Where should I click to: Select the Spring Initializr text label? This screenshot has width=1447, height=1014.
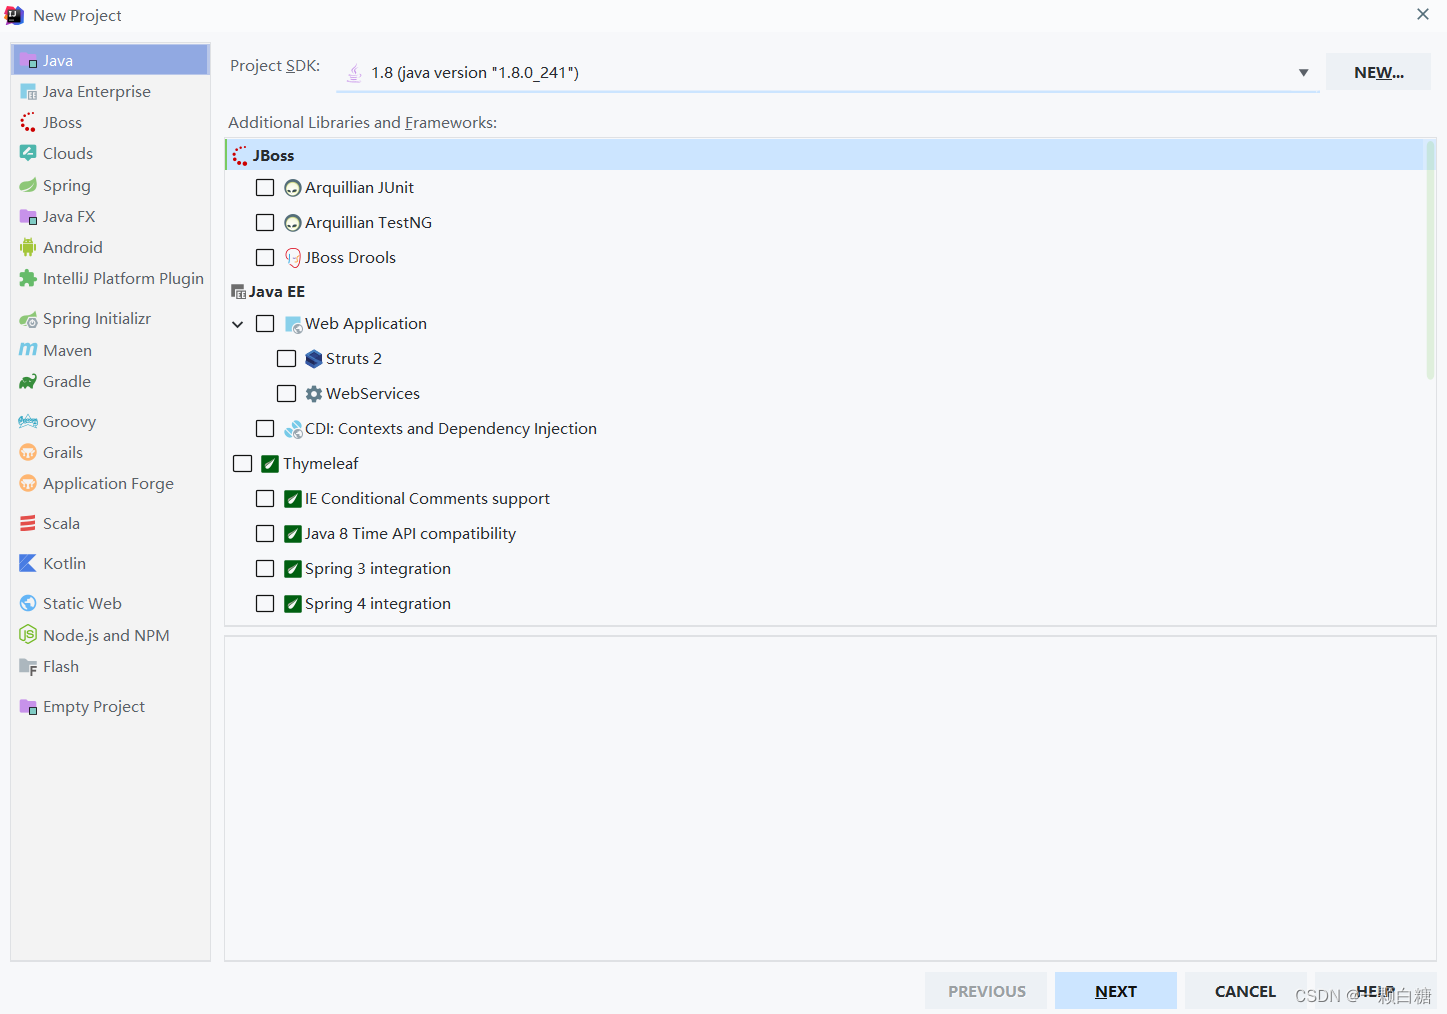tap(97, 319)
